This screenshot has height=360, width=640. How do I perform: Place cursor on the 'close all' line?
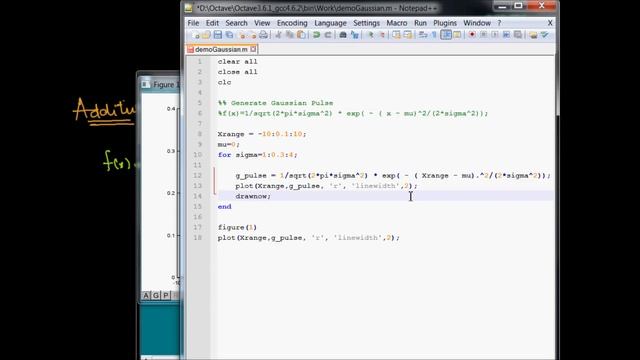tap(238, 72)
